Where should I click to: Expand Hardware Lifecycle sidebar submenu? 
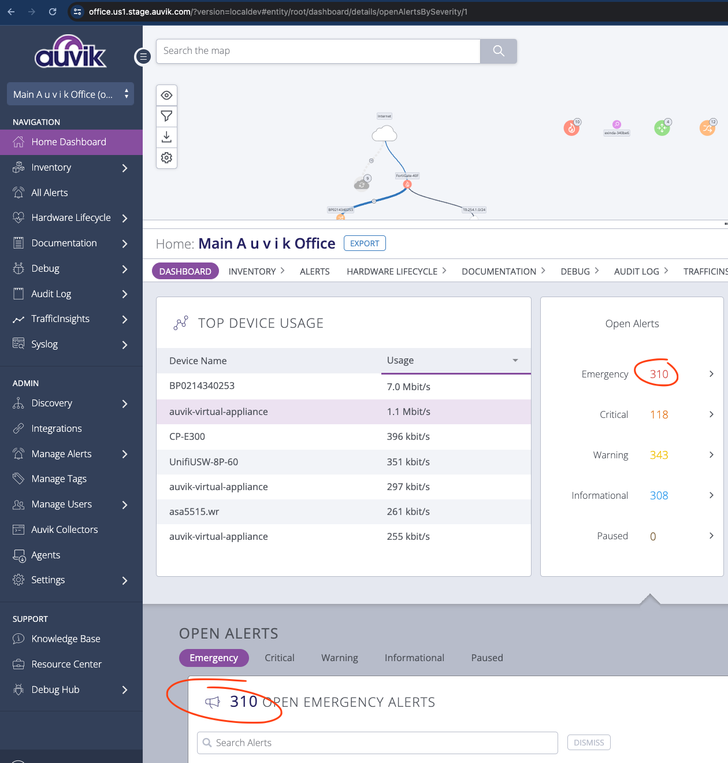125,218
